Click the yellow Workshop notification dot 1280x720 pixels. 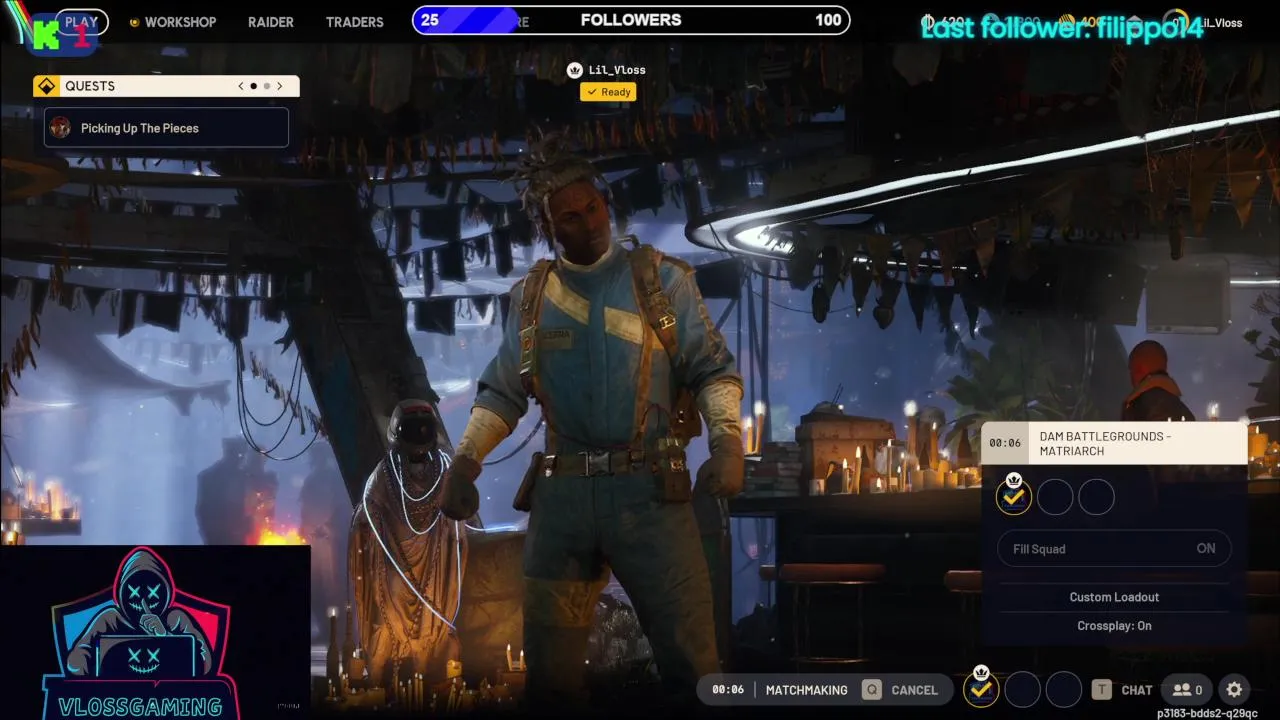[x=134, y=22]
